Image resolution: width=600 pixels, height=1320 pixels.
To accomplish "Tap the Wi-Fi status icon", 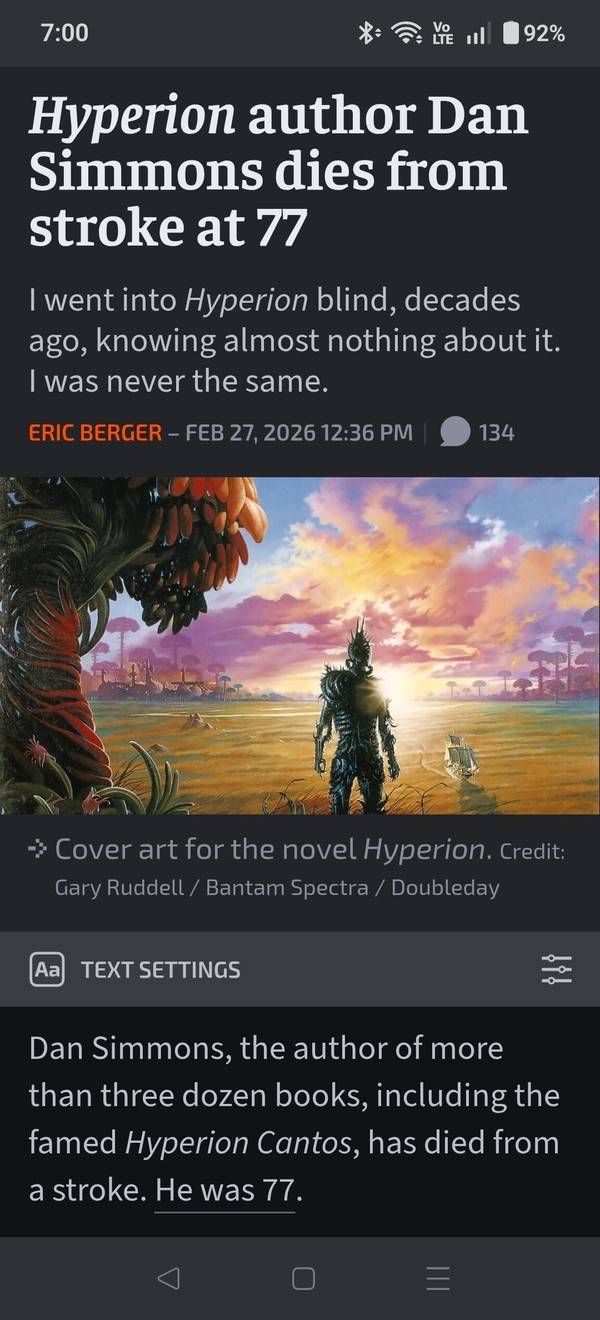I will point(405,33).
